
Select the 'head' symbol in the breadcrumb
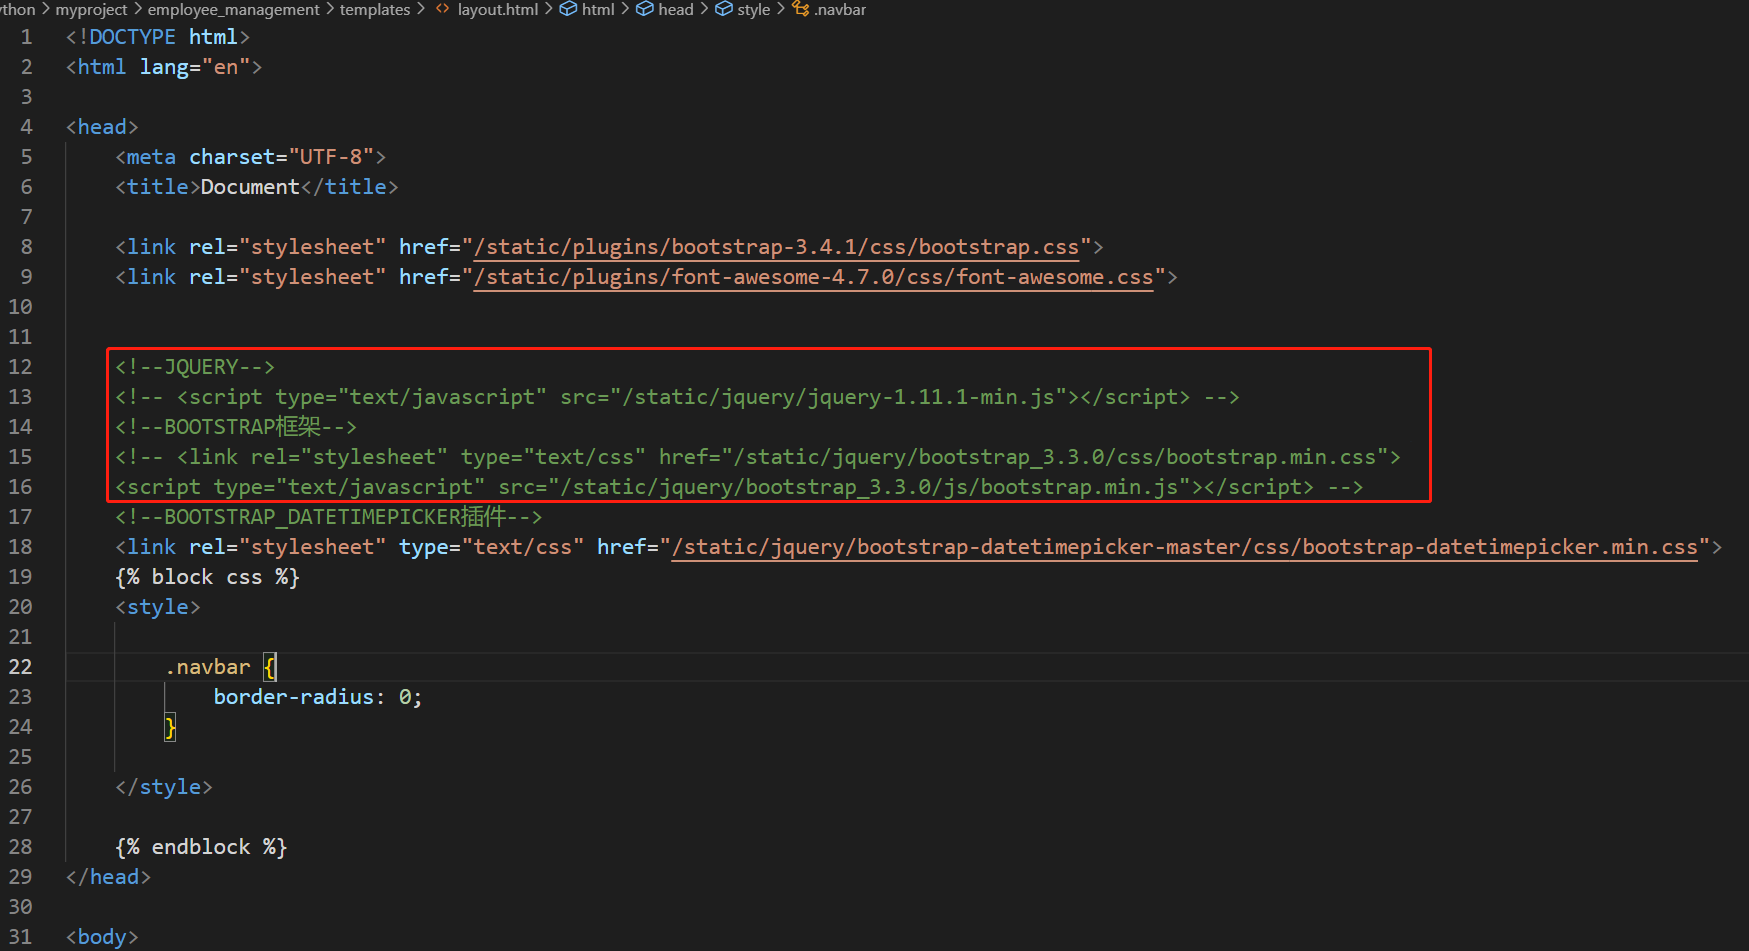pos(675,9)
